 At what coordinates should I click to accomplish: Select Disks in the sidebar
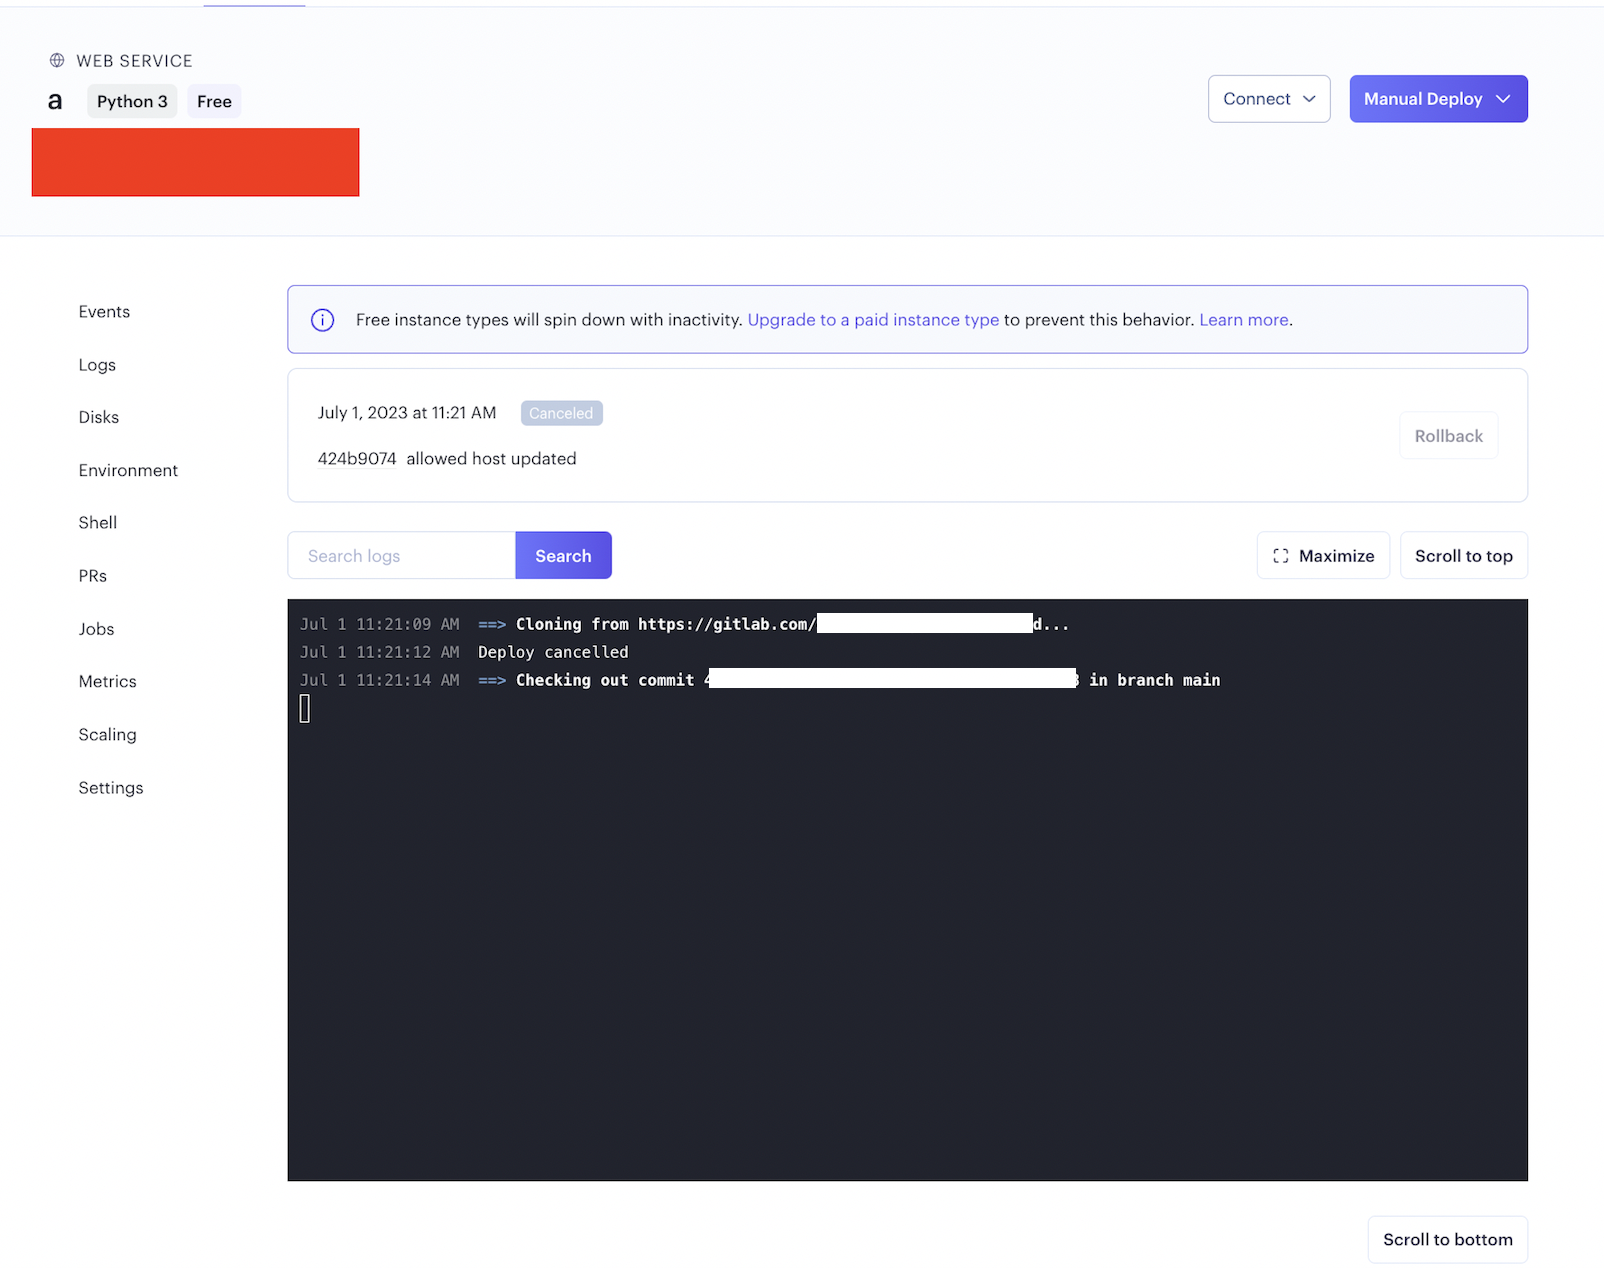click(99, 417)
